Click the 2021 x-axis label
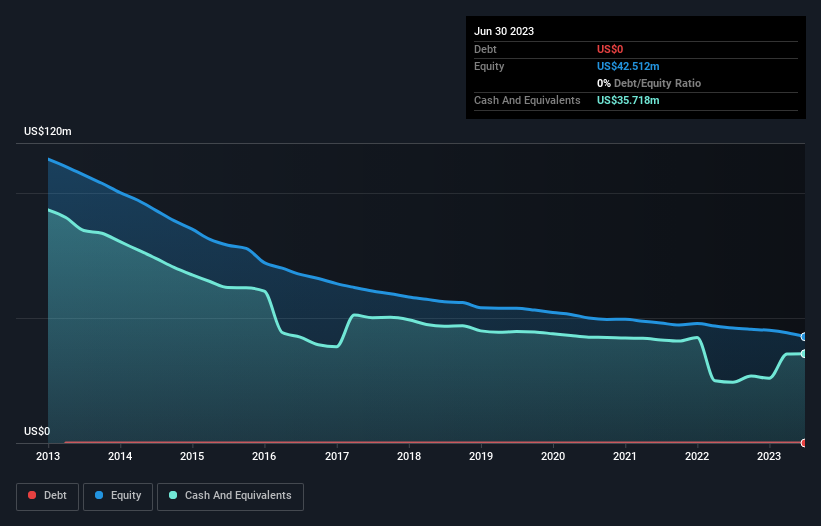The image size is (821, 526). (x=625, y=456)
